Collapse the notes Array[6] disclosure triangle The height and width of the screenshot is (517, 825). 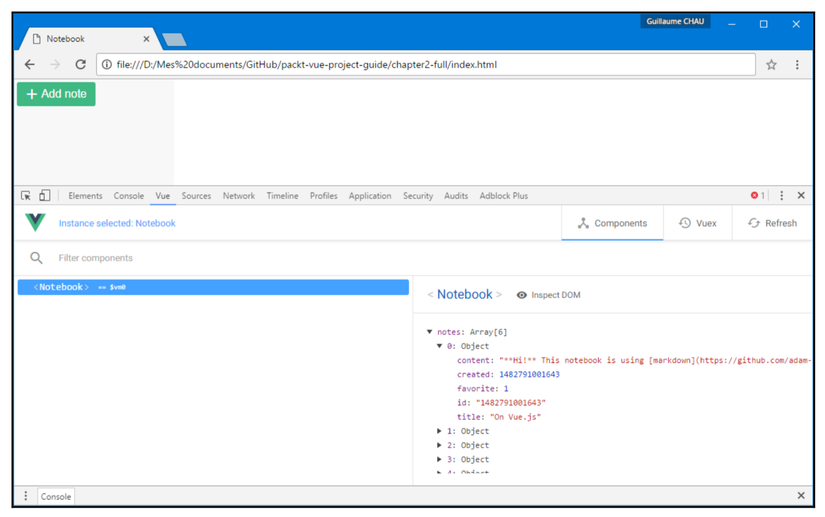[430, 332]
